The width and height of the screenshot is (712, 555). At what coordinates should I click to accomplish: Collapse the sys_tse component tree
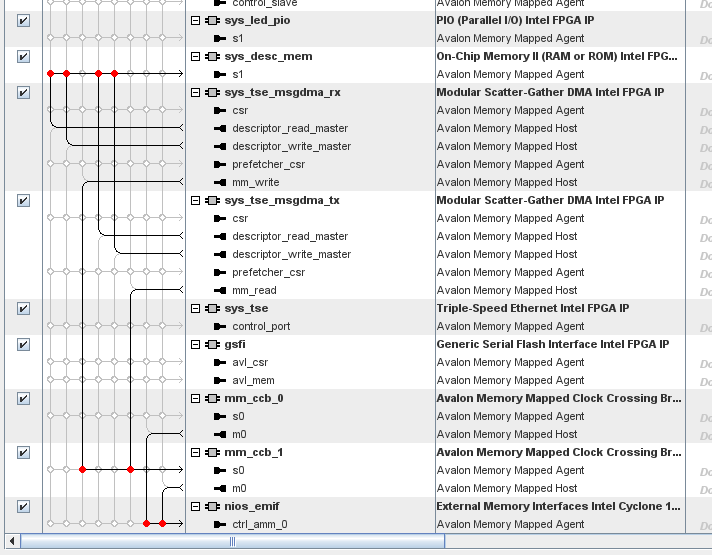(195, 308)
